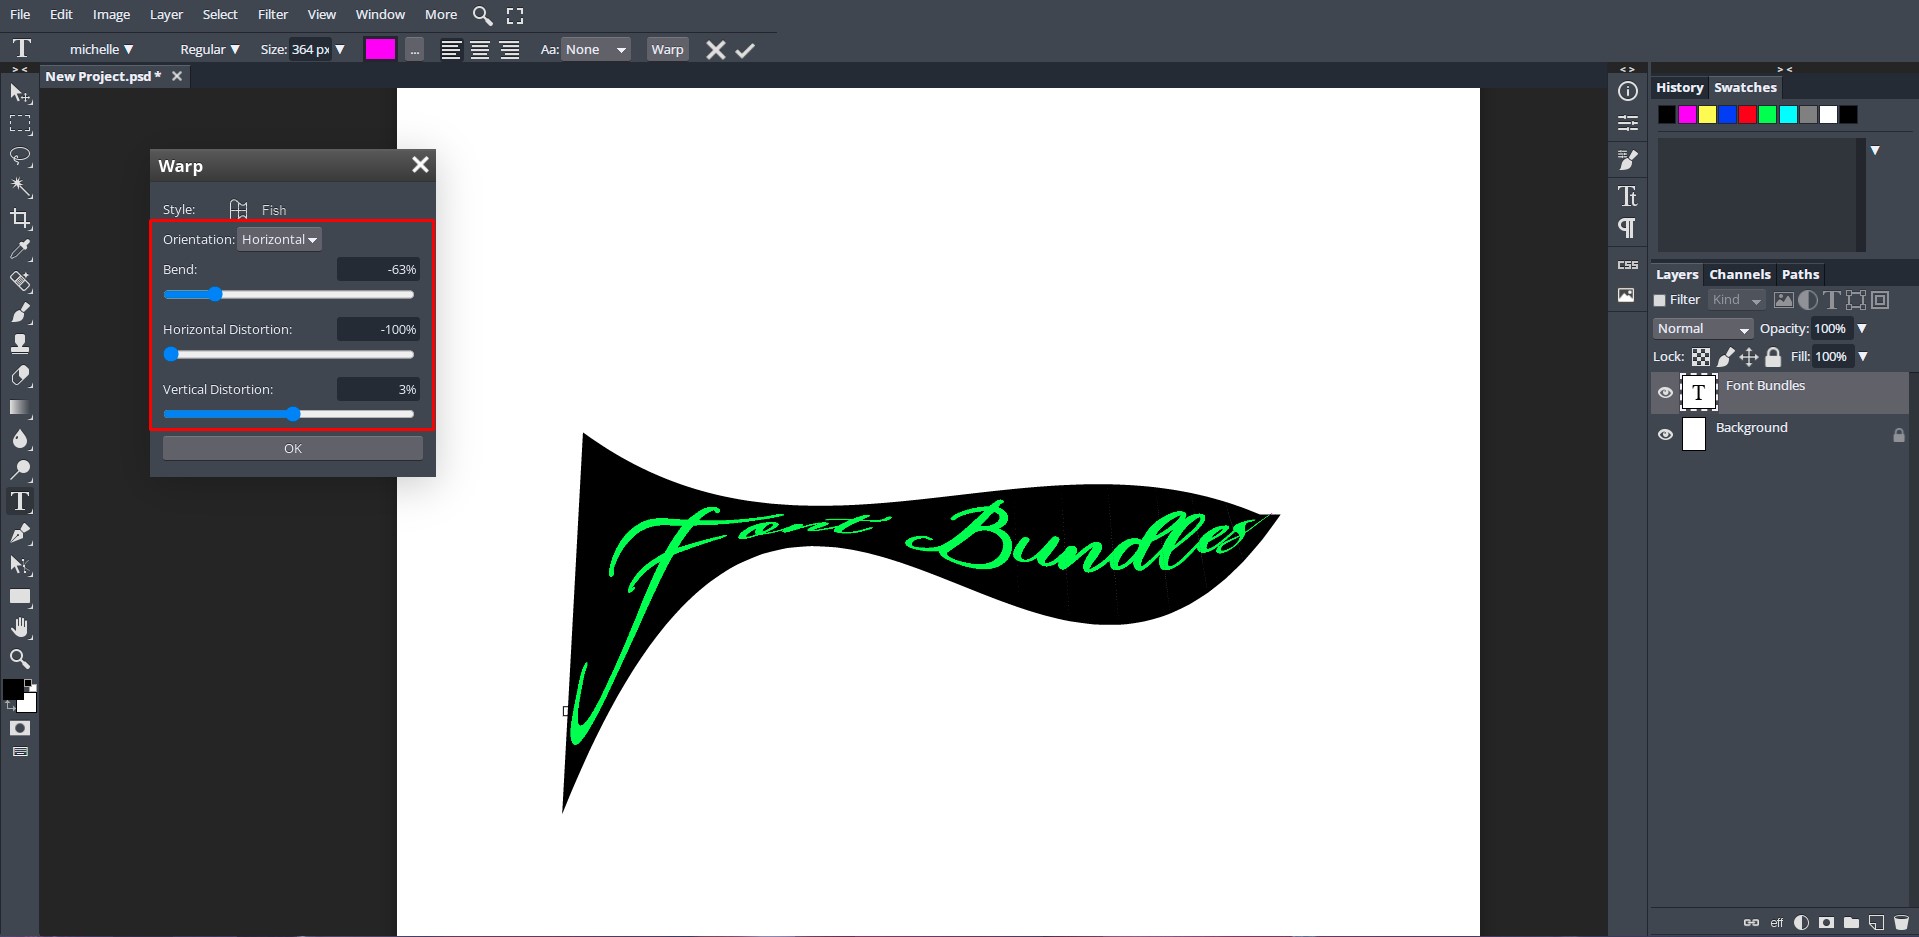Open the Orientation Horizontal dropdown
The width and height of the screenshot is (1919, 937).
280,240
